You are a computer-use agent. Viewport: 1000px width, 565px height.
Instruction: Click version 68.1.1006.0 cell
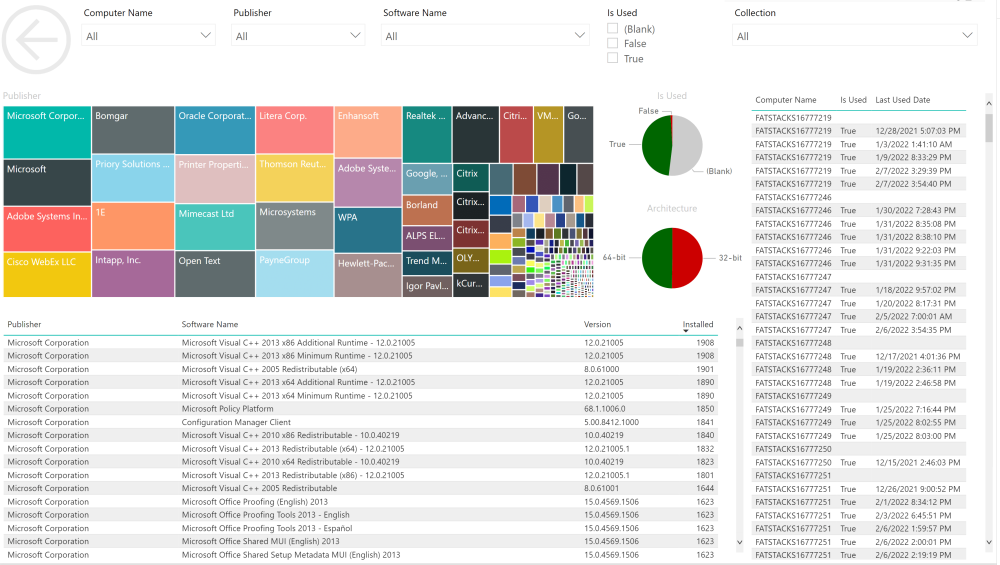[x=605, y=409]
